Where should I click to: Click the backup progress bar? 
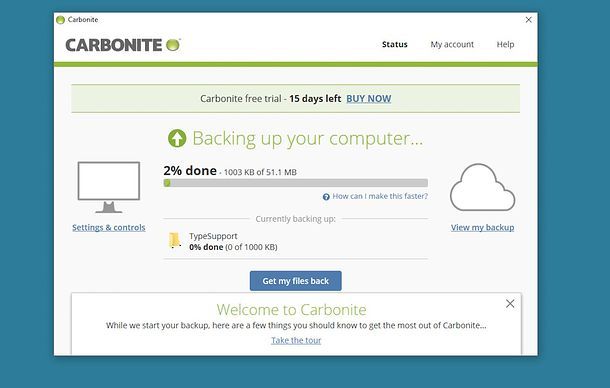coord(296,183)
